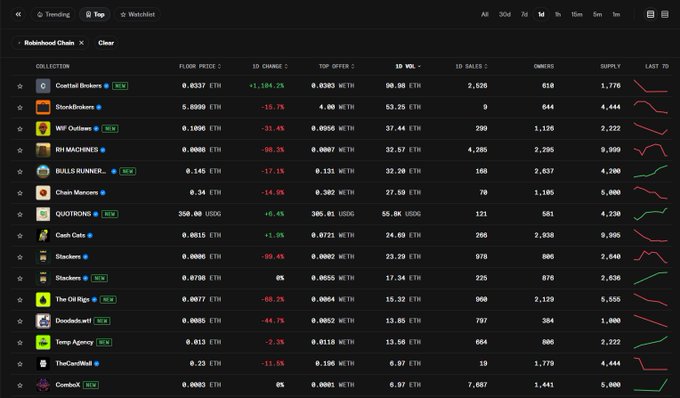The image size is (680, 398).
Task: Choose the 30d time range
Action: tap(505, 14)
